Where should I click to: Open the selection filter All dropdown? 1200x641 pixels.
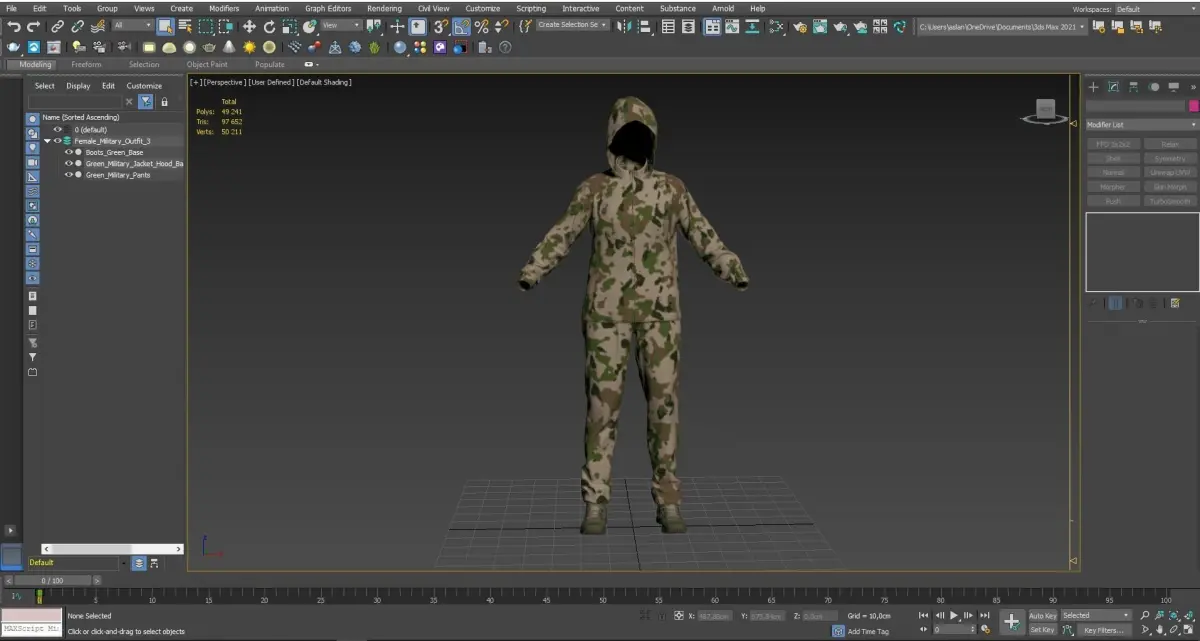[x=132, y=25]
